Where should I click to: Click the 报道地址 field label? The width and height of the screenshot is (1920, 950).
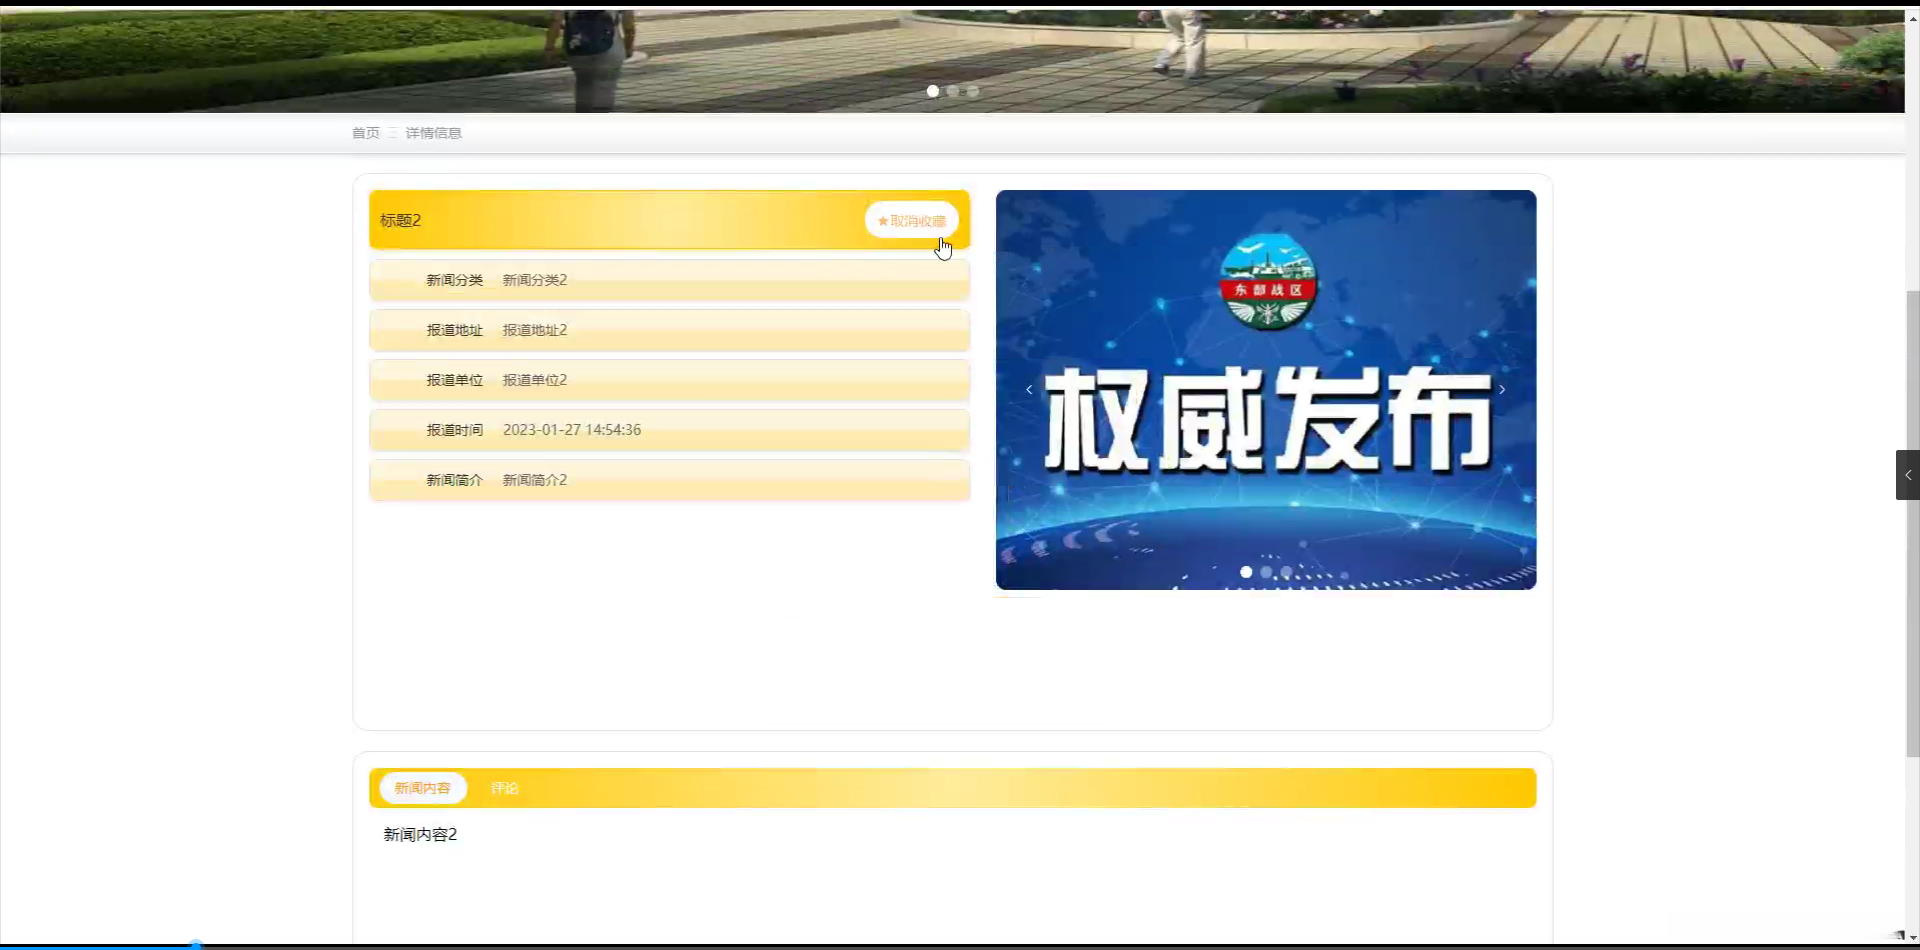click(x=455, y=330)
